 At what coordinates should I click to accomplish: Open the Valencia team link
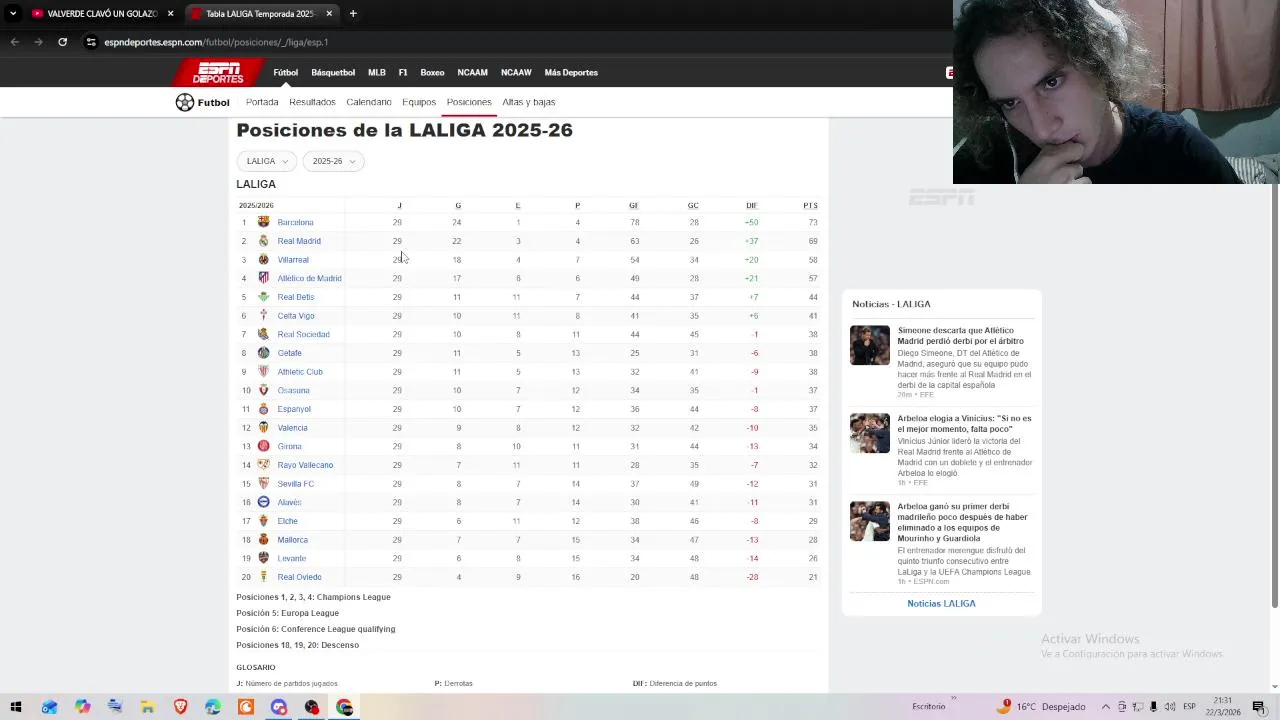pos(292,428)
